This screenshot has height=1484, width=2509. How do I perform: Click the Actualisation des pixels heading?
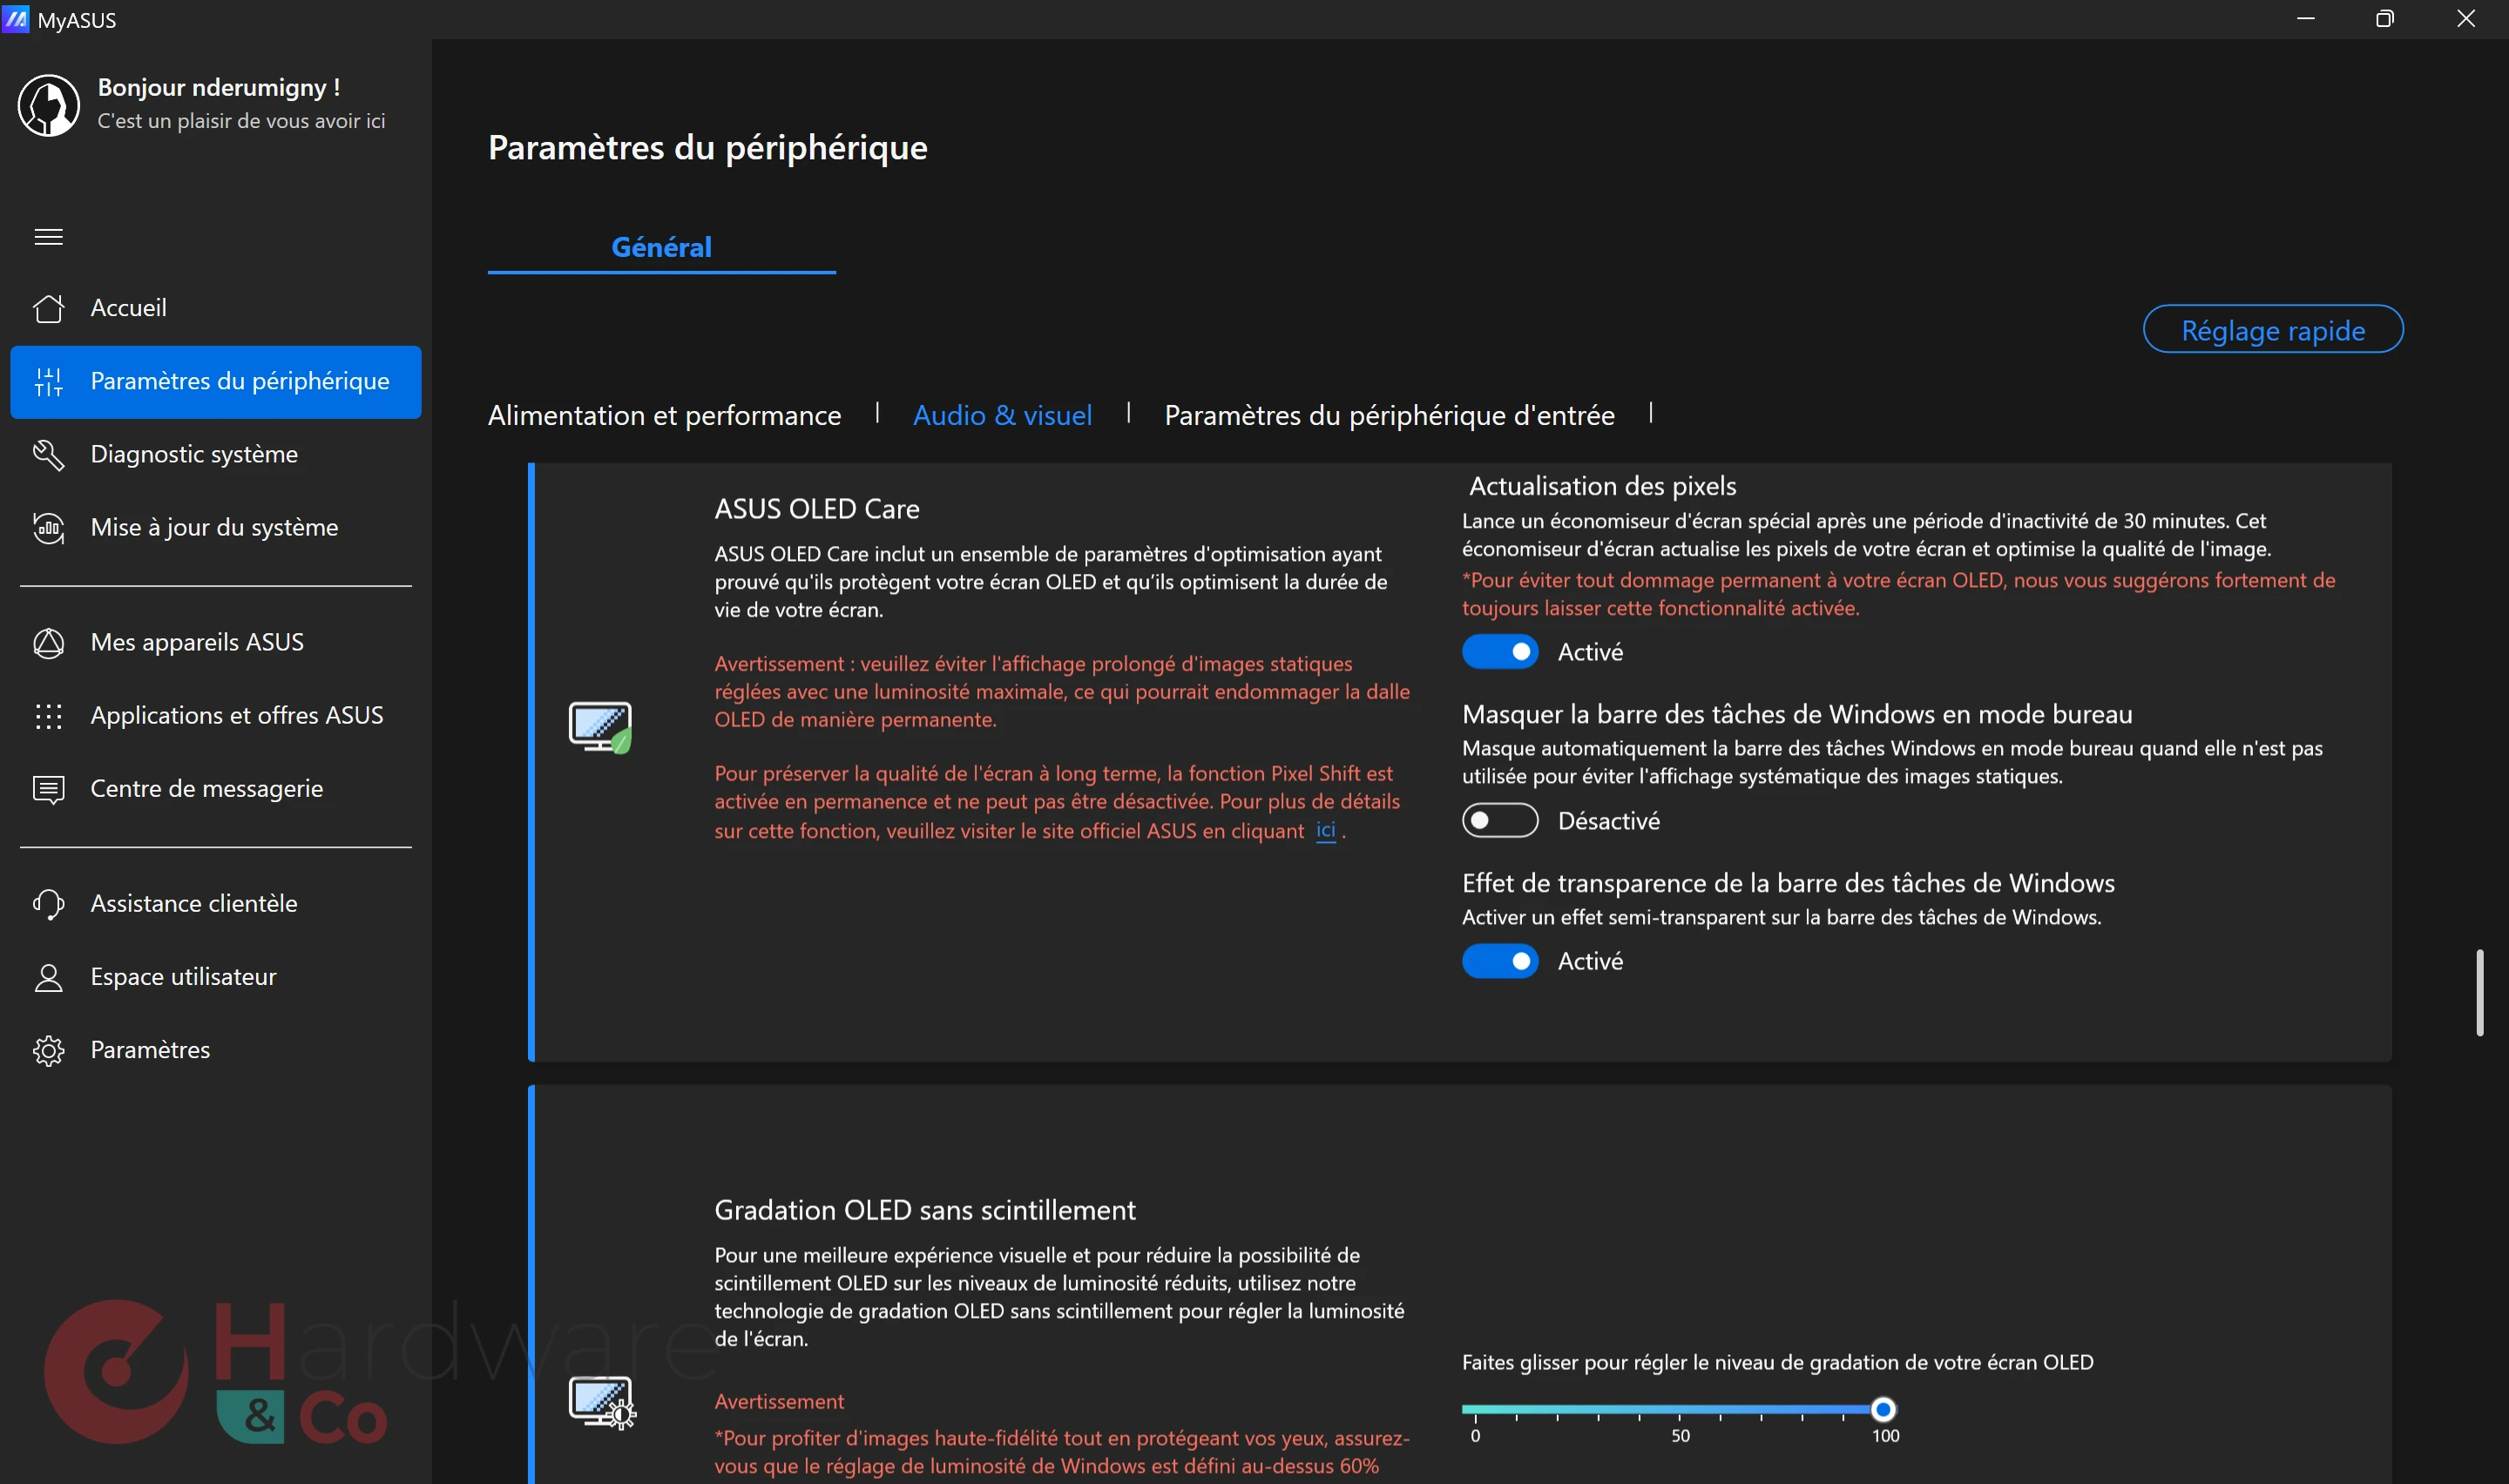pyautogui.click(x=1602, y=486)
